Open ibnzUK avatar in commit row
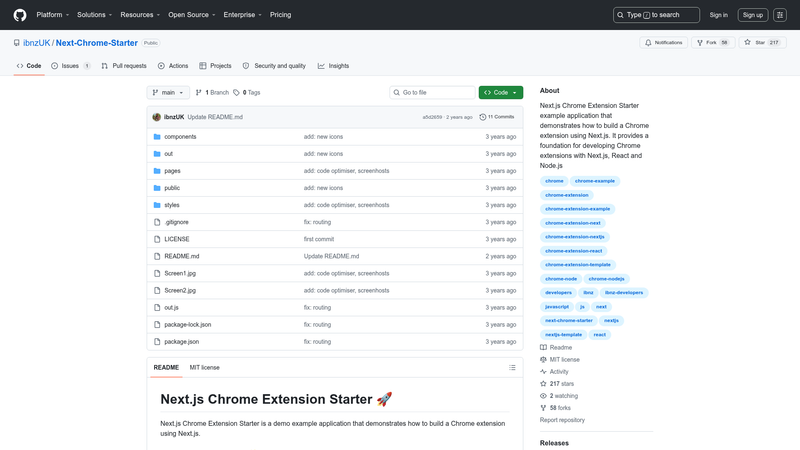The width and height of the screenshot is (800, 450). pos(157,117)
